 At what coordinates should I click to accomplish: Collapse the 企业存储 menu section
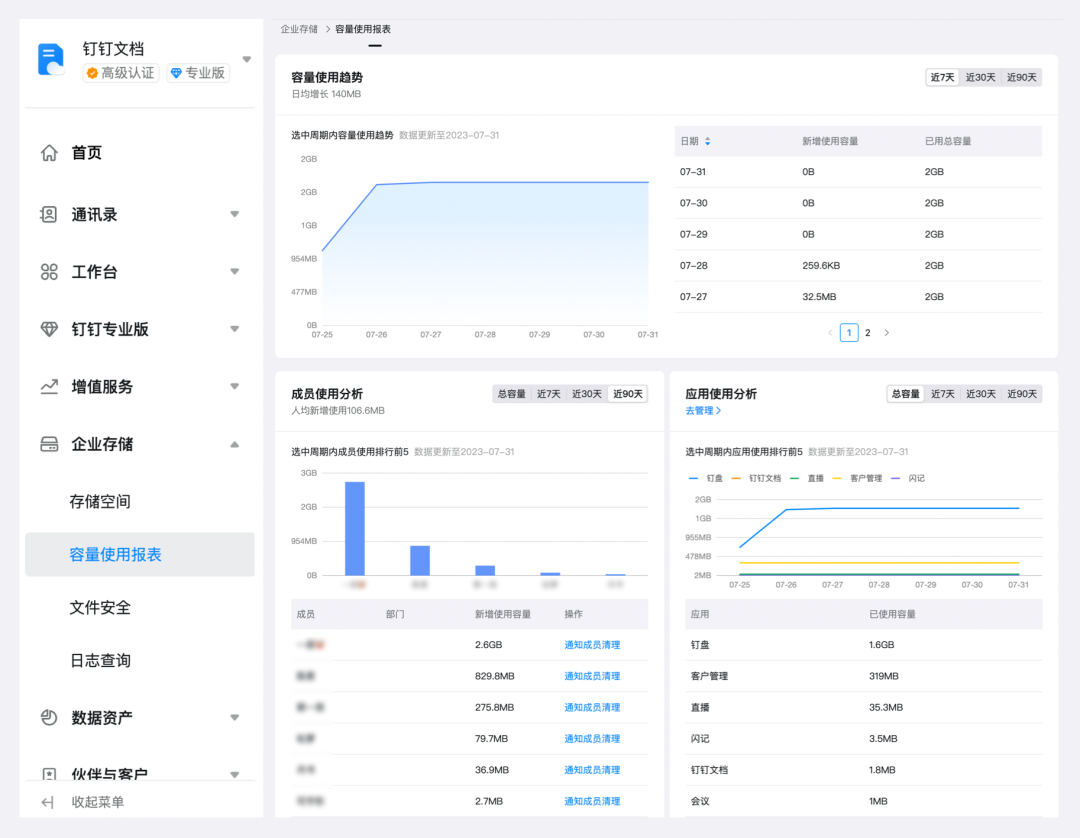pyautogui.click(x=234, y=444)
